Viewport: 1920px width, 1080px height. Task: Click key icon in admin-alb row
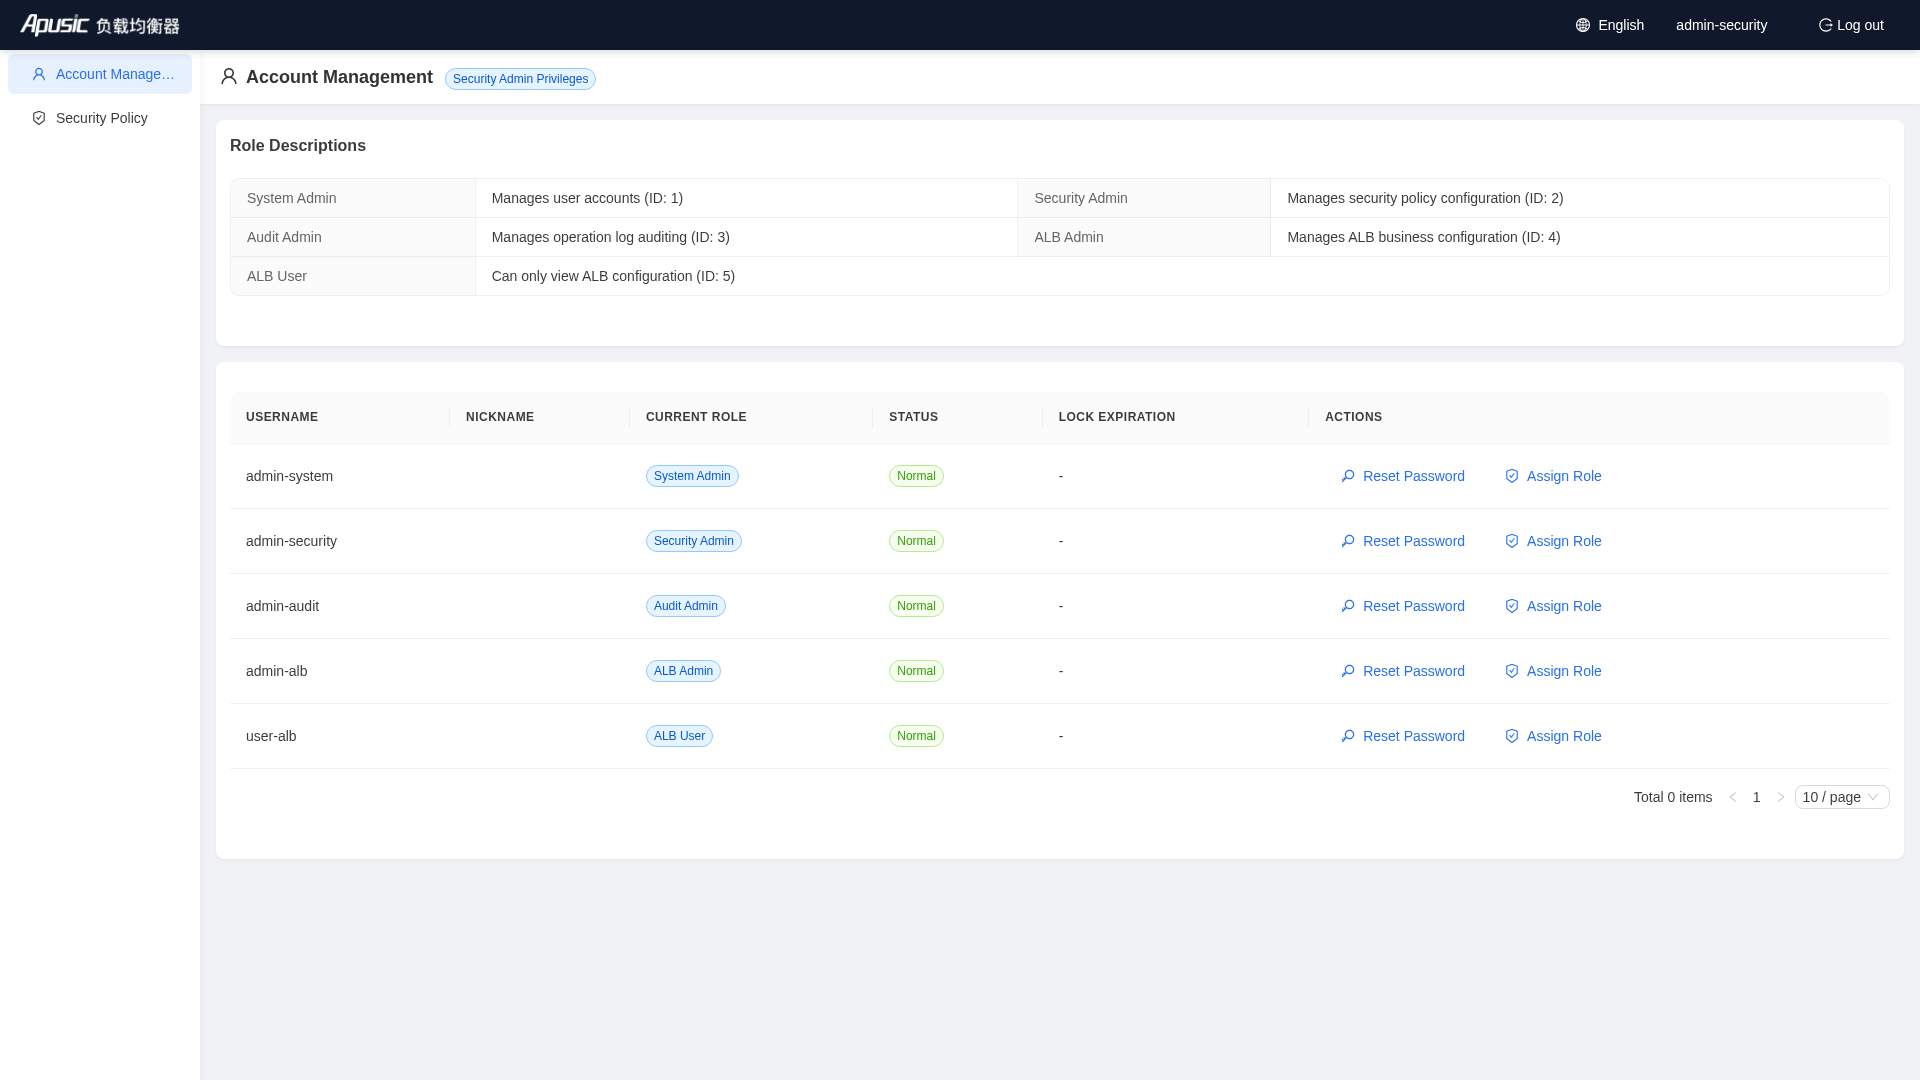click(1348, 671)
